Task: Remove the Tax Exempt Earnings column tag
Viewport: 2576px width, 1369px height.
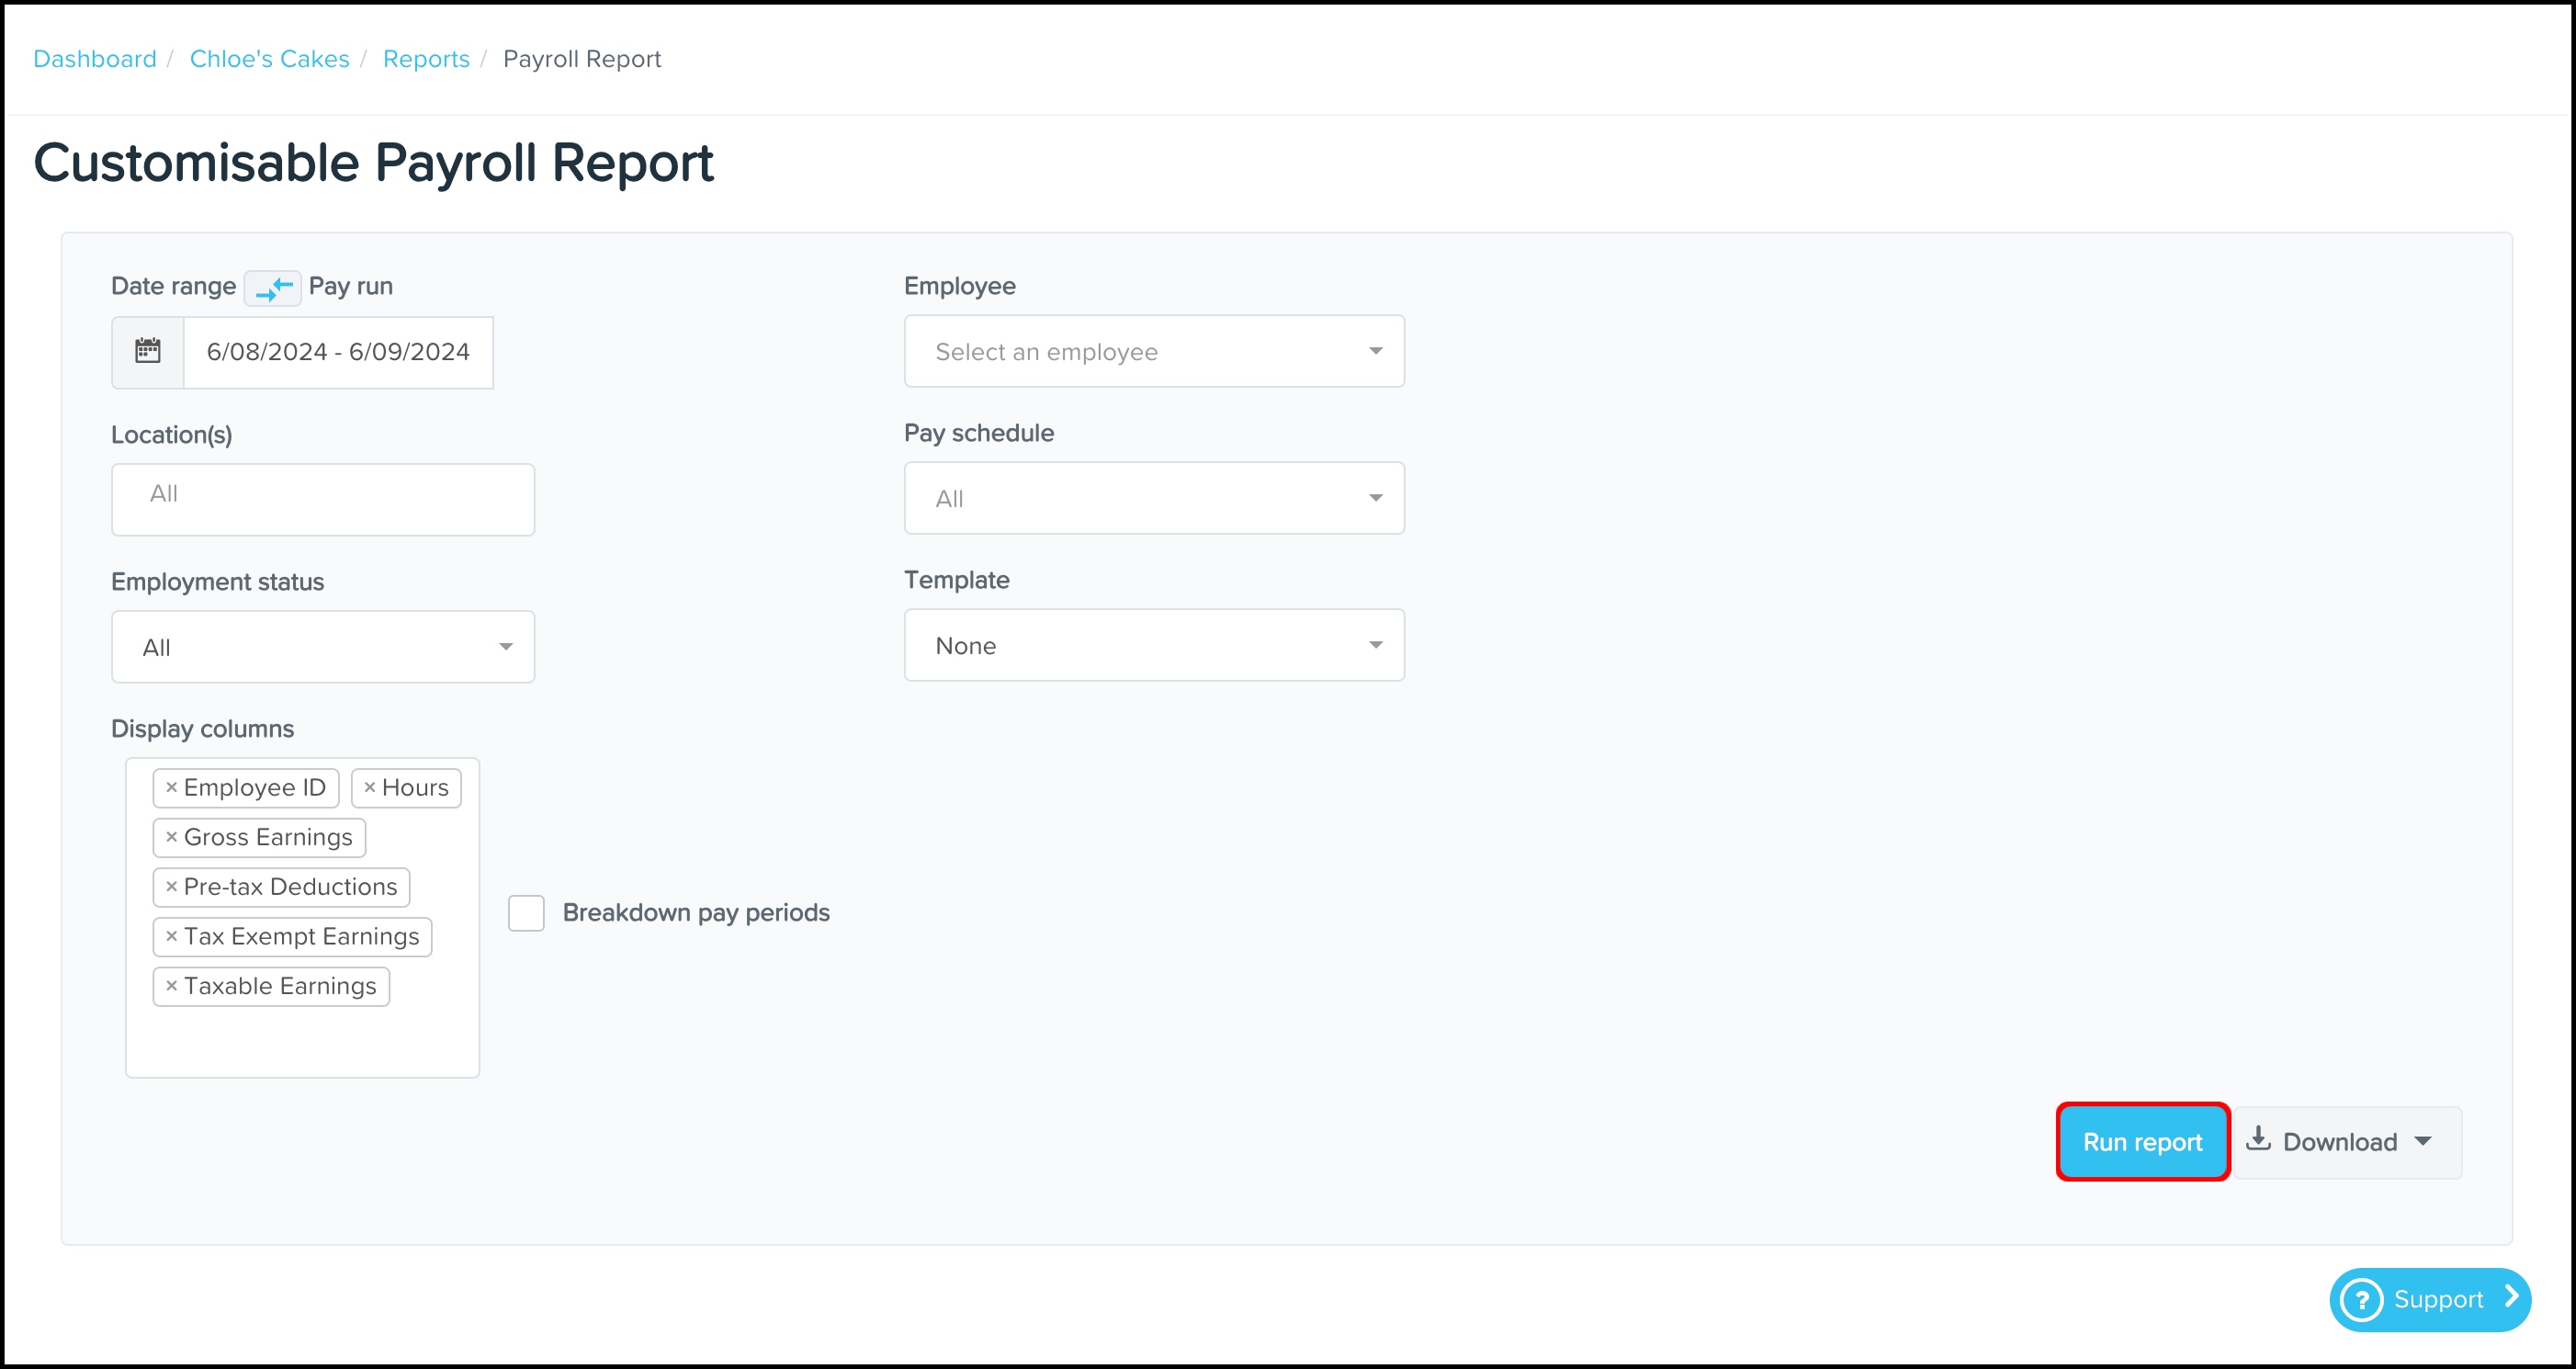Action: (x=171, y=936)
